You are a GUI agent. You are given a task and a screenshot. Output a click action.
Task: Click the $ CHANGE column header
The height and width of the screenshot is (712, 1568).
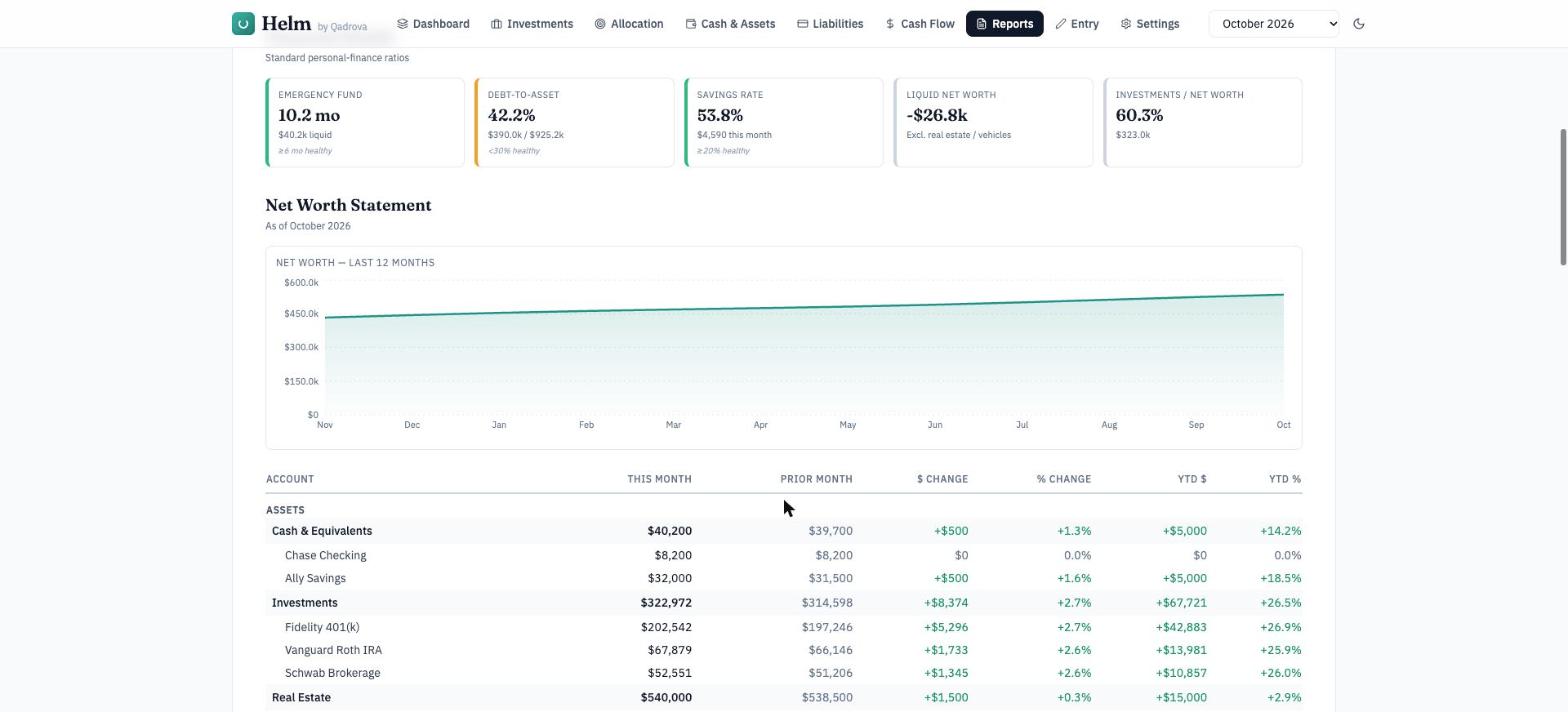pos(942,479)
